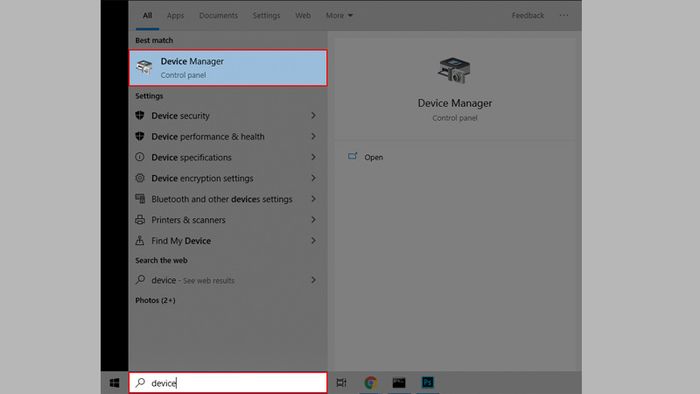The height and width of the screenshot is (394, 700).
Task: Click the search box containing device
Action: coord(228,383)
